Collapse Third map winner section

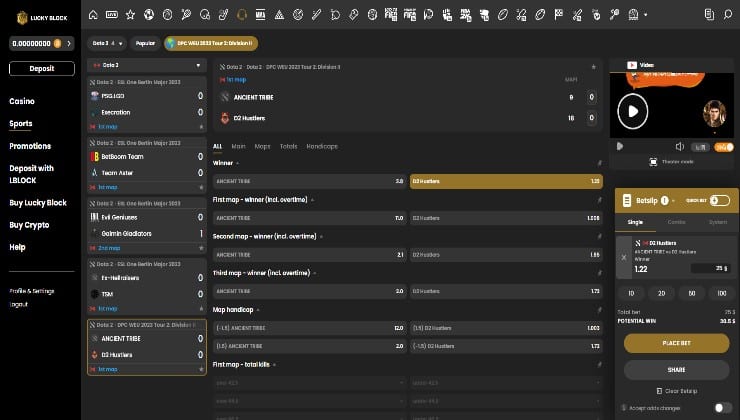315,274
